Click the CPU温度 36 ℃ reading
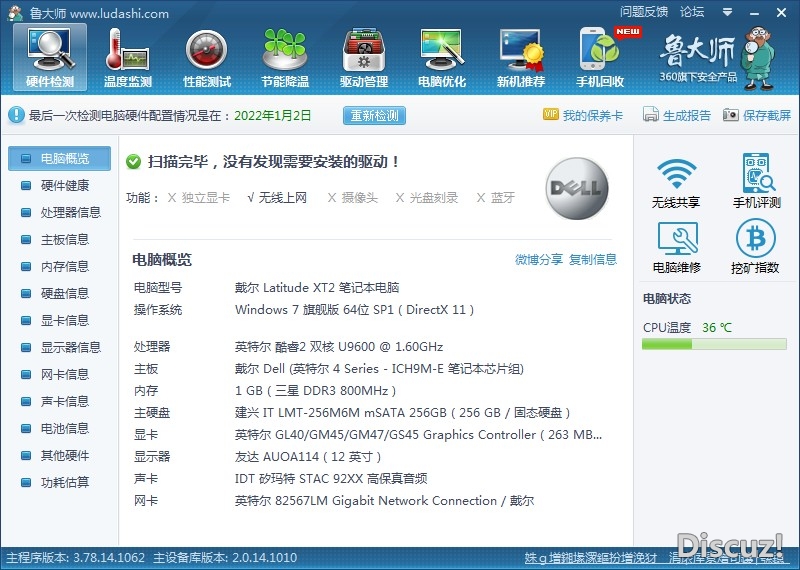 tap(687, 328)
